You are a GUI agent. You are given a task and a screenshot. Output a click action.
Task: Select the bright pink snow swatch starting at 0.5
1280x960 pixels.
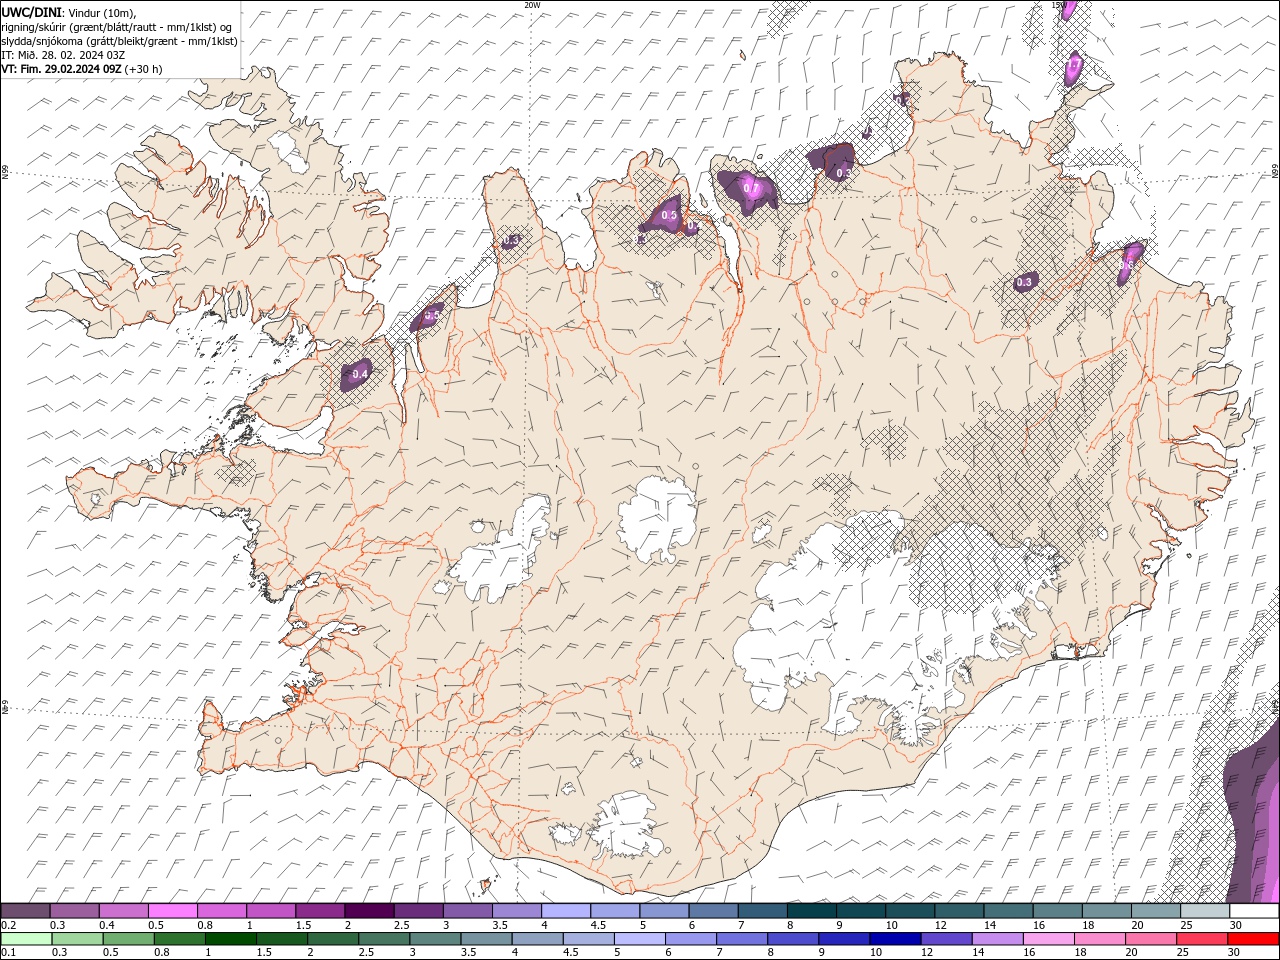(x=173, y=911)
